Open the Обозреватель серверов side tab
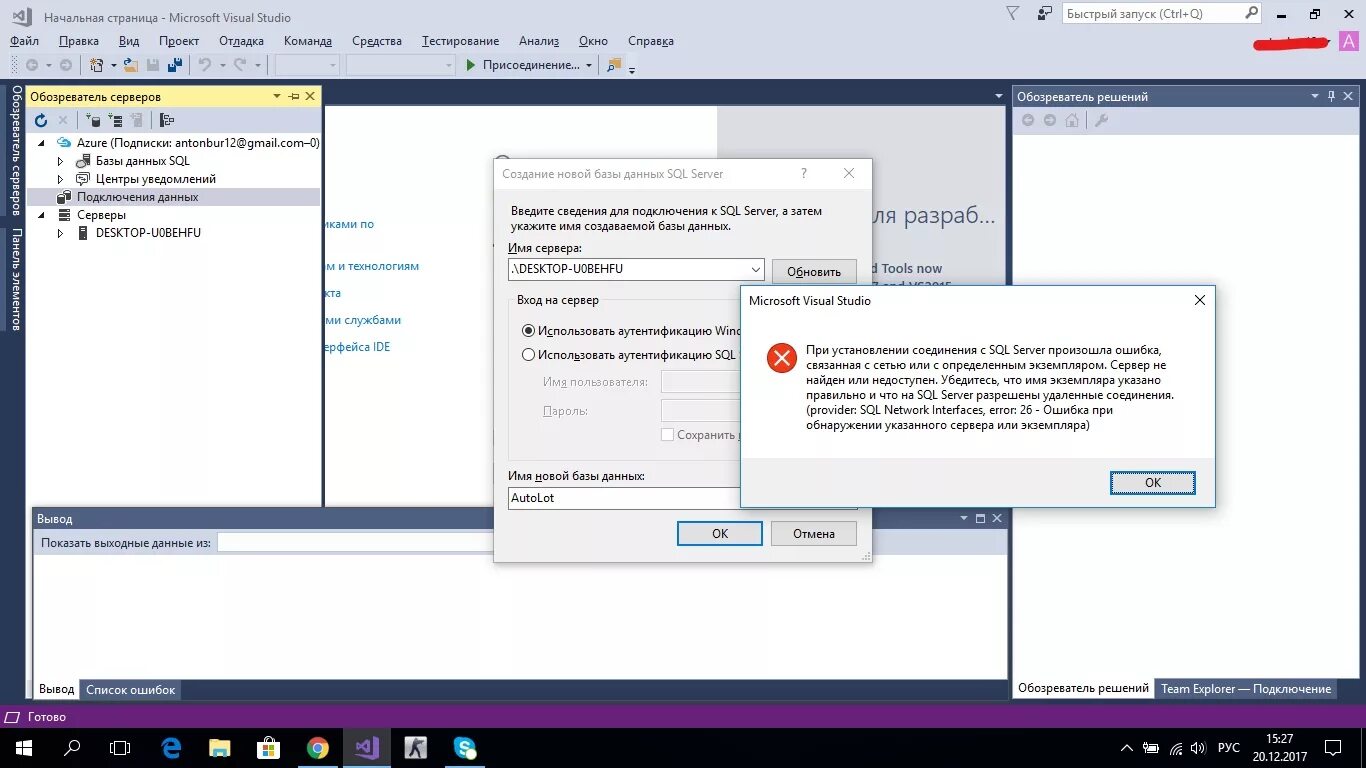This screenshot has width=1366, height=768. (x=16, y=150)
